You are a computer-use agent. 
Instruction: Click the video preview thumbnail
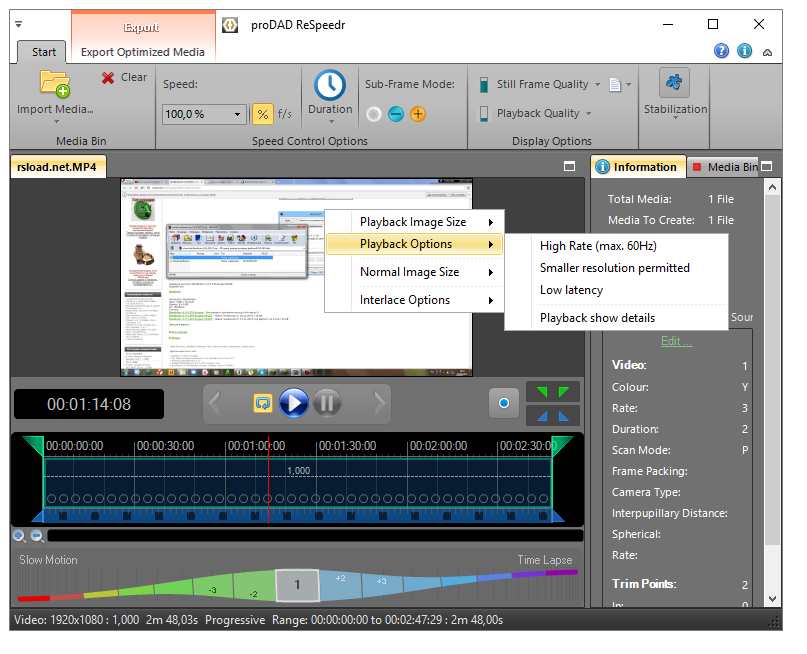click(296, 277)
